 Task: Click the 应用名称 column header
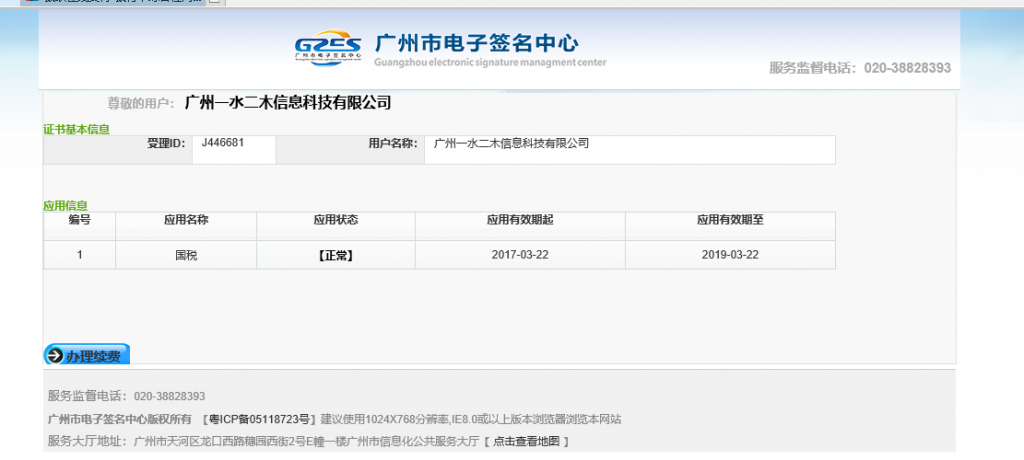(x=186, y=220)
